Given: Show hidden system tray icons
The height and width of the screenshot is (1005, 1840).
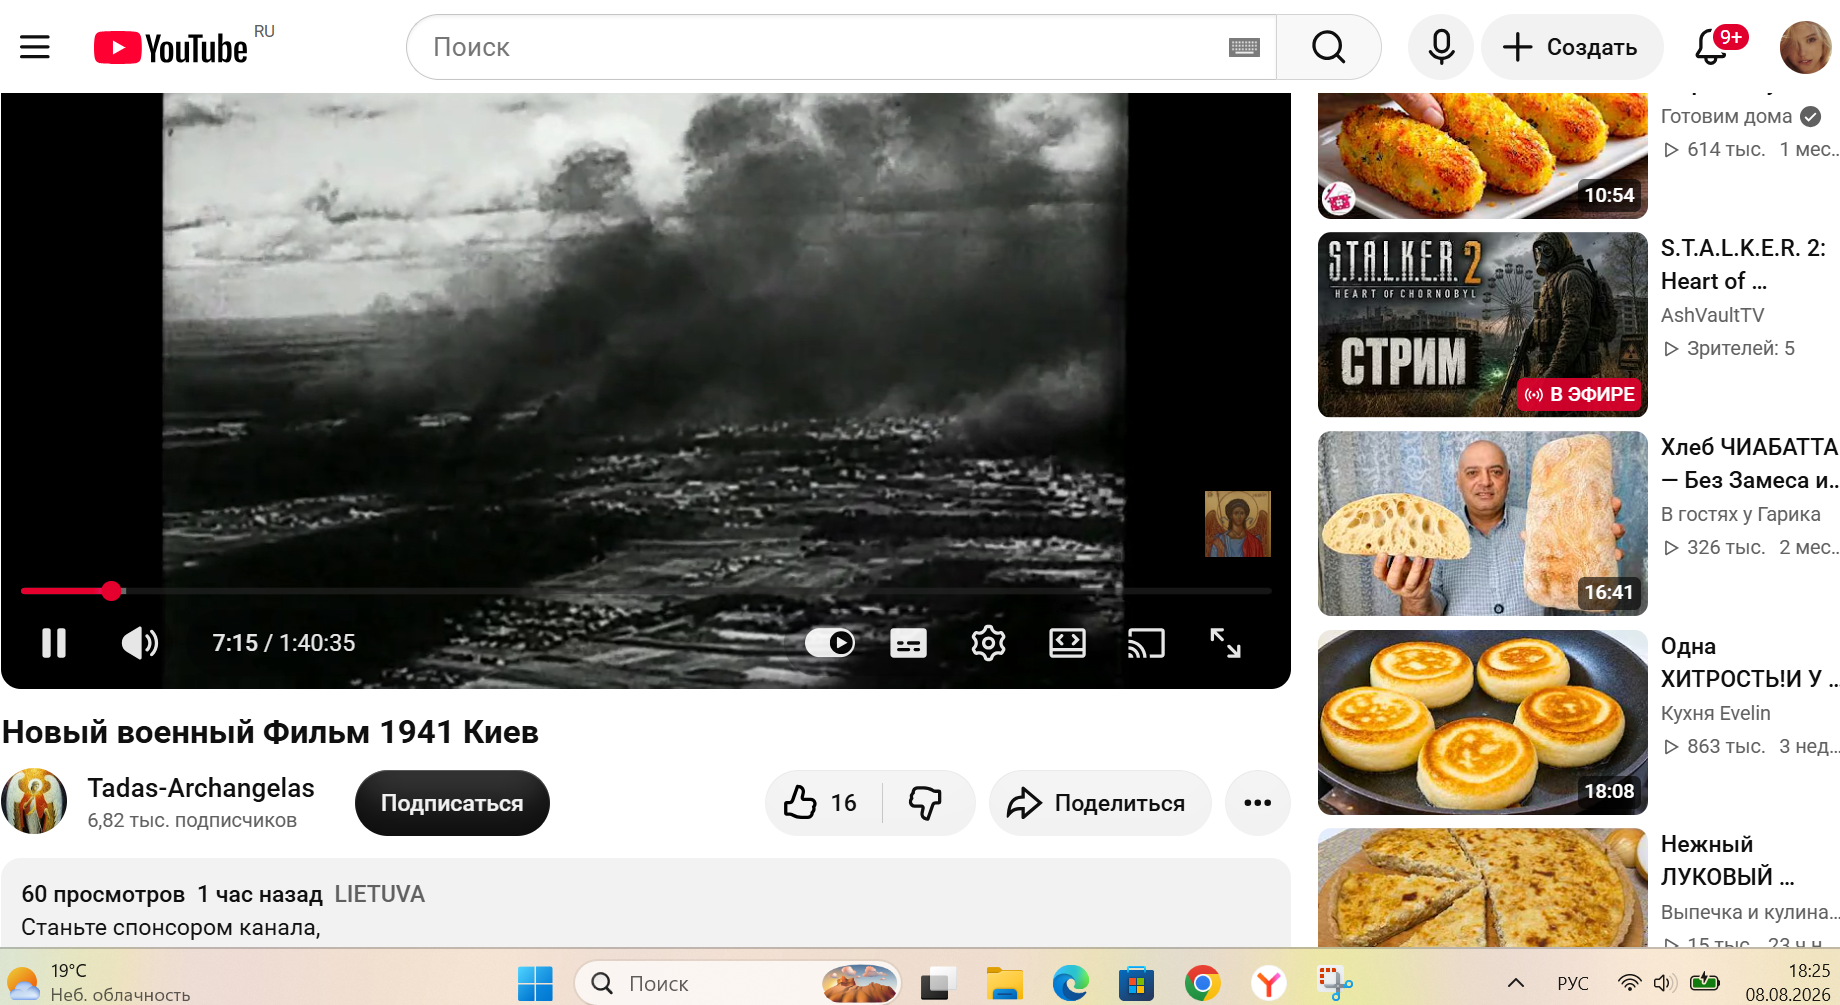Looking at the screenshot, I should coord(1516,983).
